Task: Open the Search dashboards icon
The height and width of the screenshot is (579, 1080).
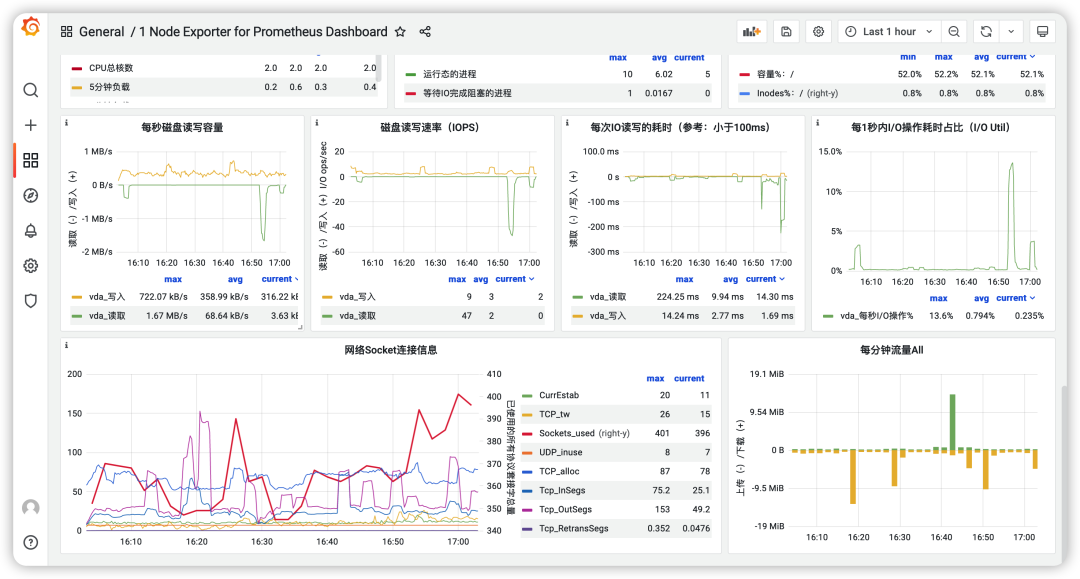Action: pyautogui.click(x=30, y=90)
